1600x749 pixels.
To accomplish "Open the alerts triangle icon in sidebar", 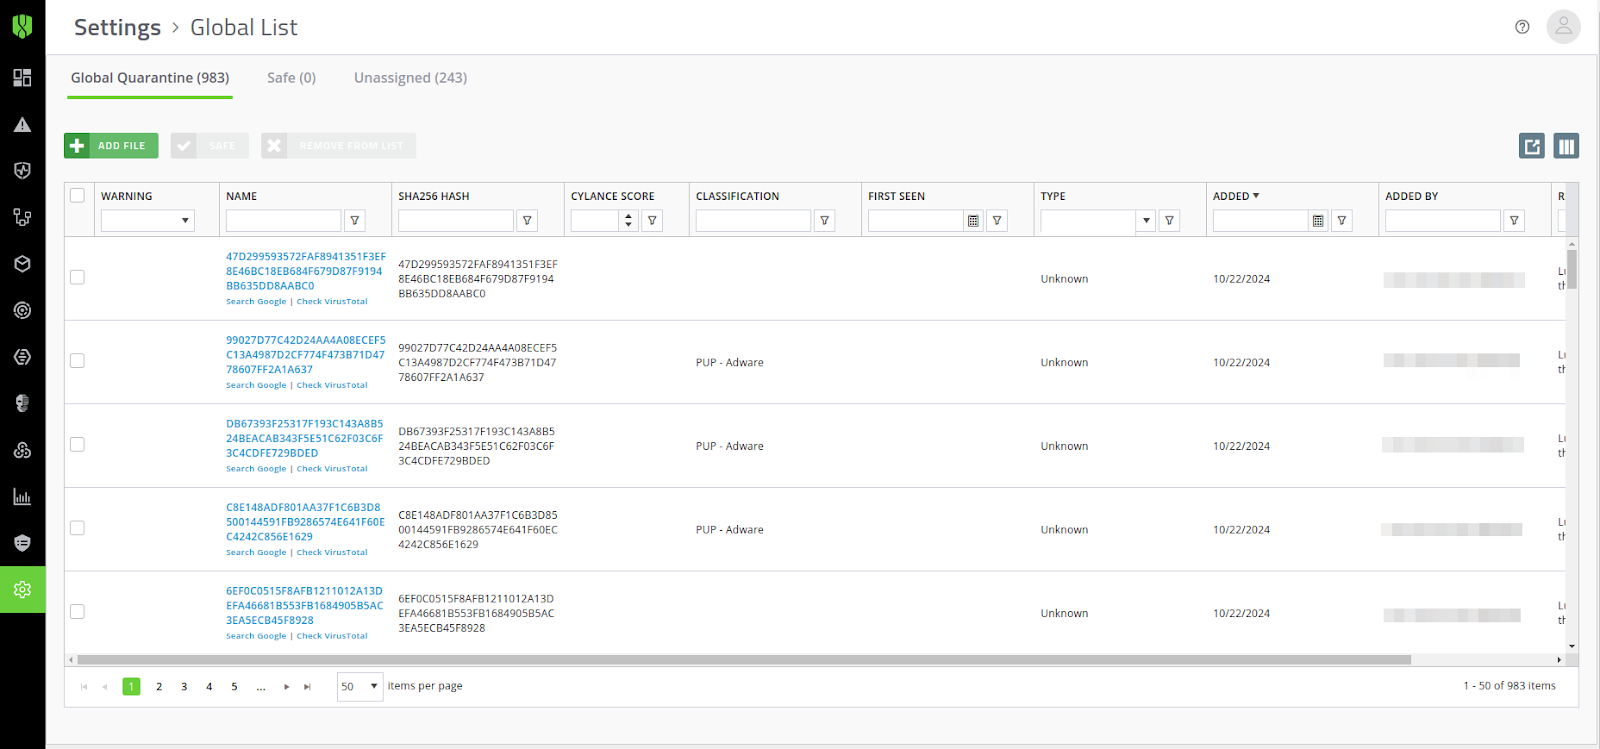I will [x=22, y=125].
